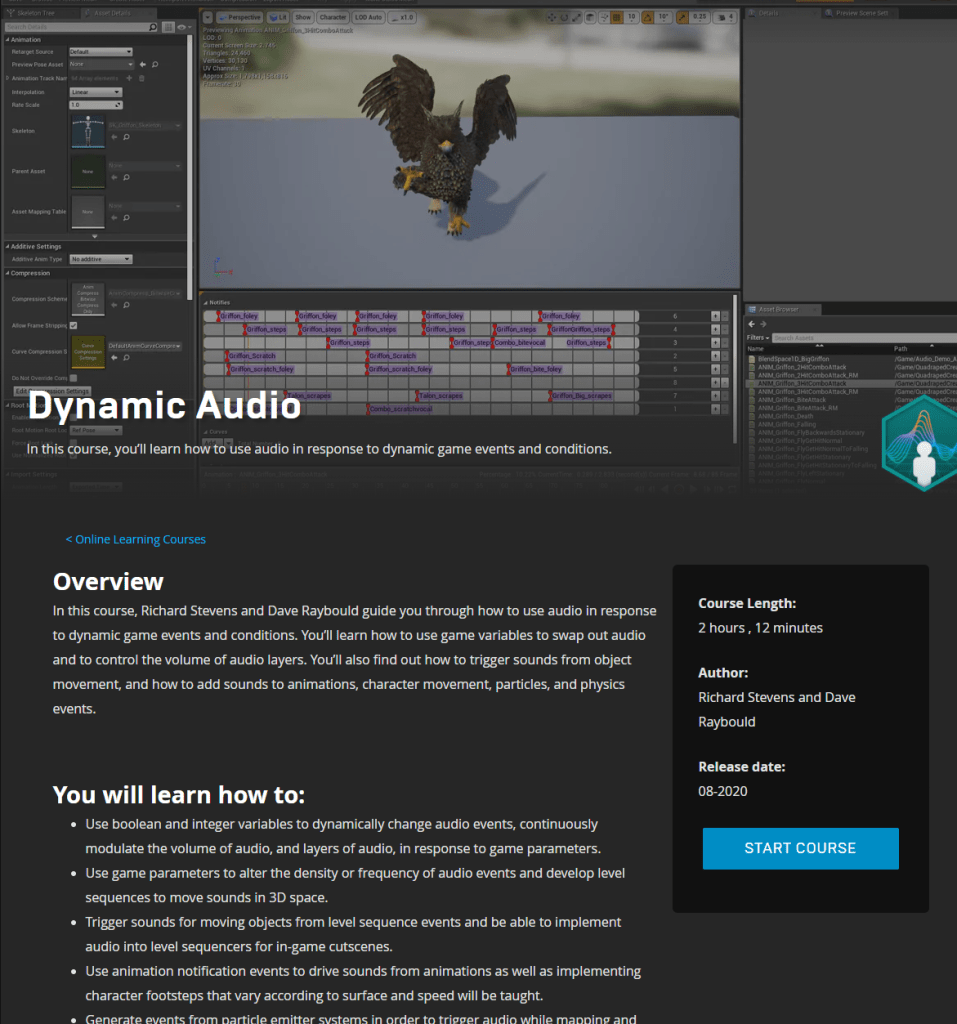Expand the Interpolation Linear dropdown
957x1024 pixels.
[x=96, y=92]
